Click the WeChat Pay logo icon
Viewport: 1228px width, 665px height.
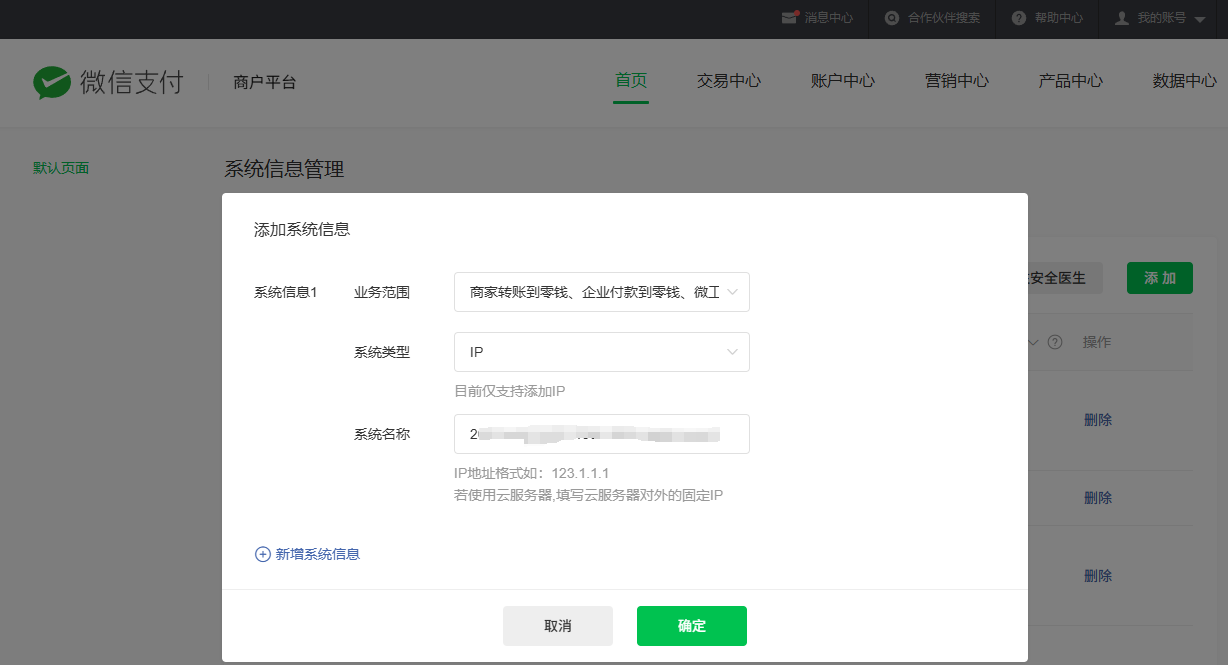point(51,82)
